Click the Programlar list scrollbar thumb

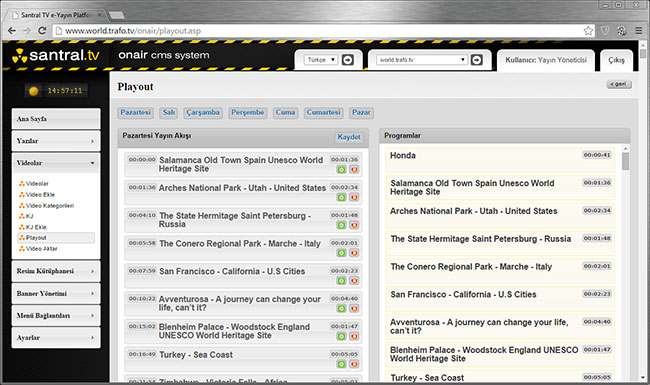pyautogui.click(x=626, y=161)
